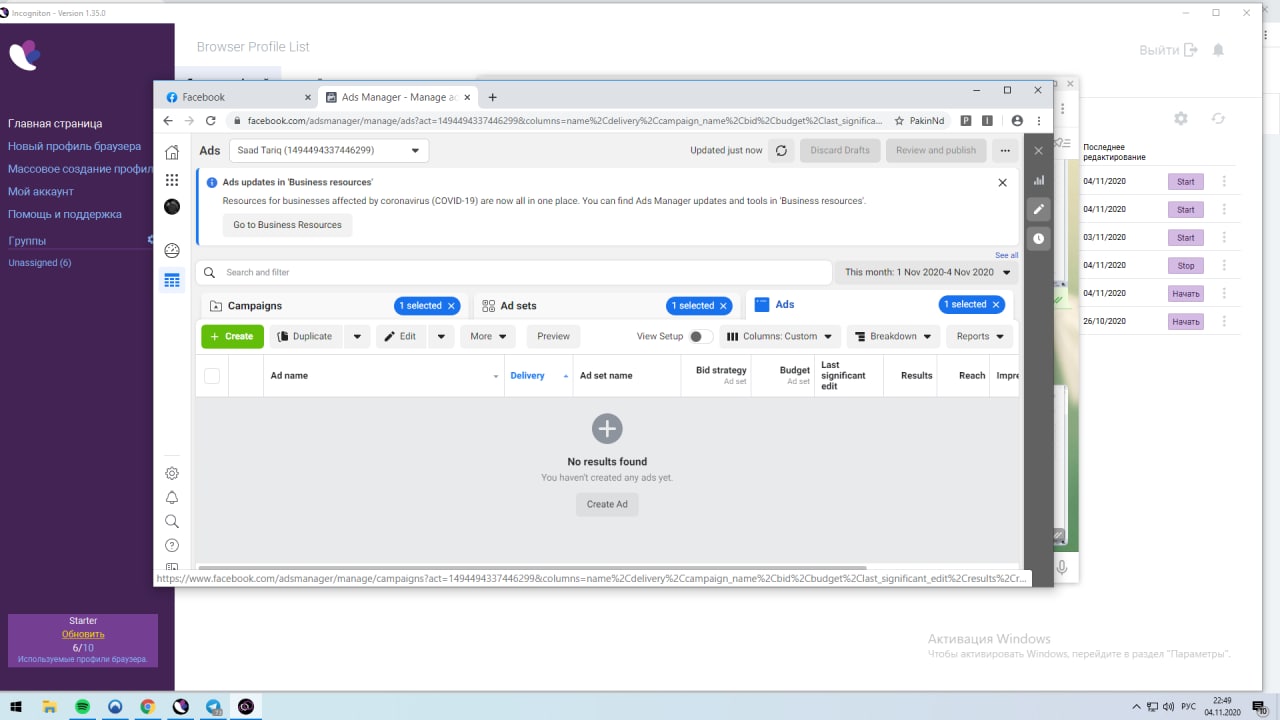The image size is (1280, 720).
Task: Expand the Duplicate options arrow
Action: click(x=358, y=336)
